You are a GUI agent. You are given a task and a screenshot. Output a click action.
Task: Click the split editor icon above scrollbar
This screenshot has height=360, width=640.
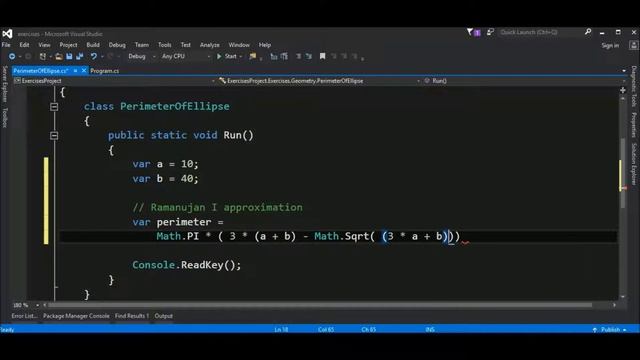623,90
